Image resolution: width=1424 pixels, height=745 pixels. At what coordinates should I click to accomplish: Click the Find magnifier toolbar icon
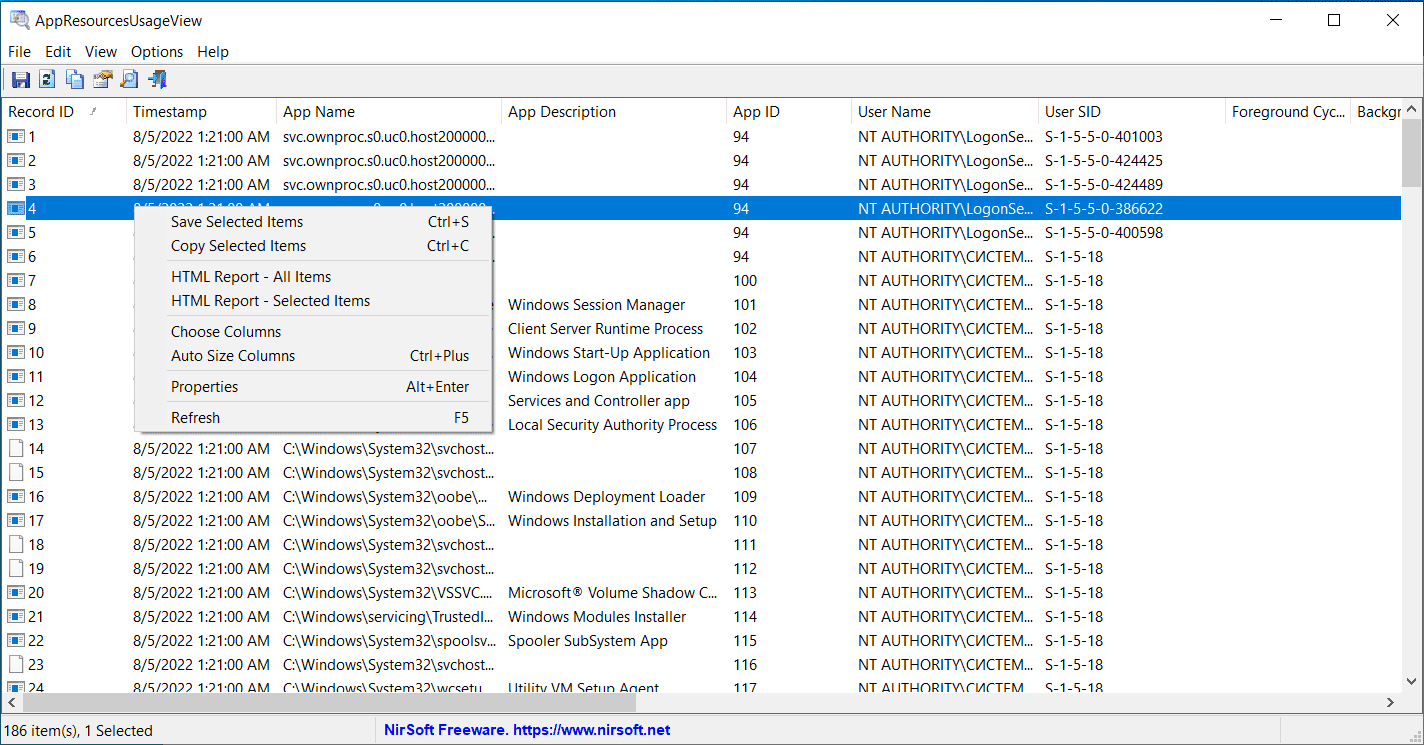pos(129,80)
